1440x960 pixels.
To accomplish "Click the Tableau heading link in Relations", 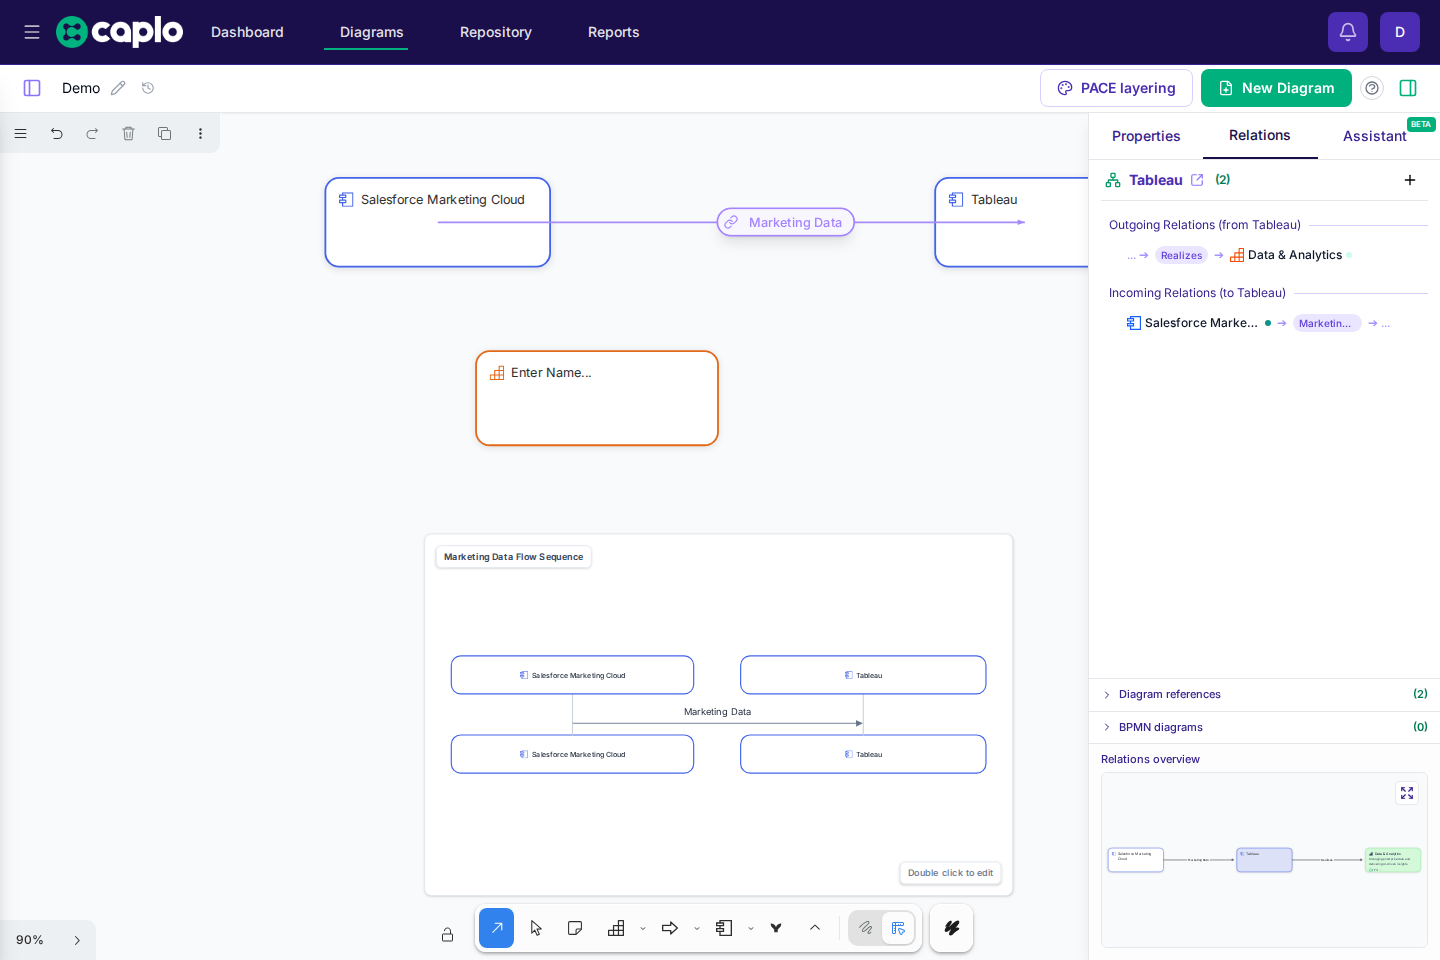I will (1156, 180).
